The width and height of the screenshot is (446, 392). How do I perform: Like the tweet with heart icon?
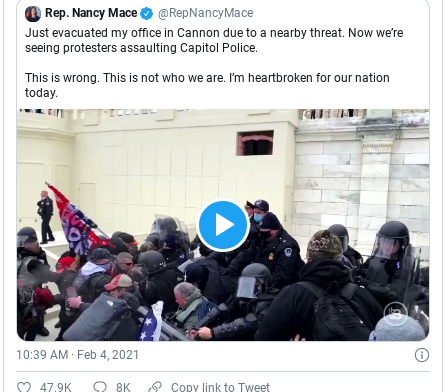click(24, 387)
